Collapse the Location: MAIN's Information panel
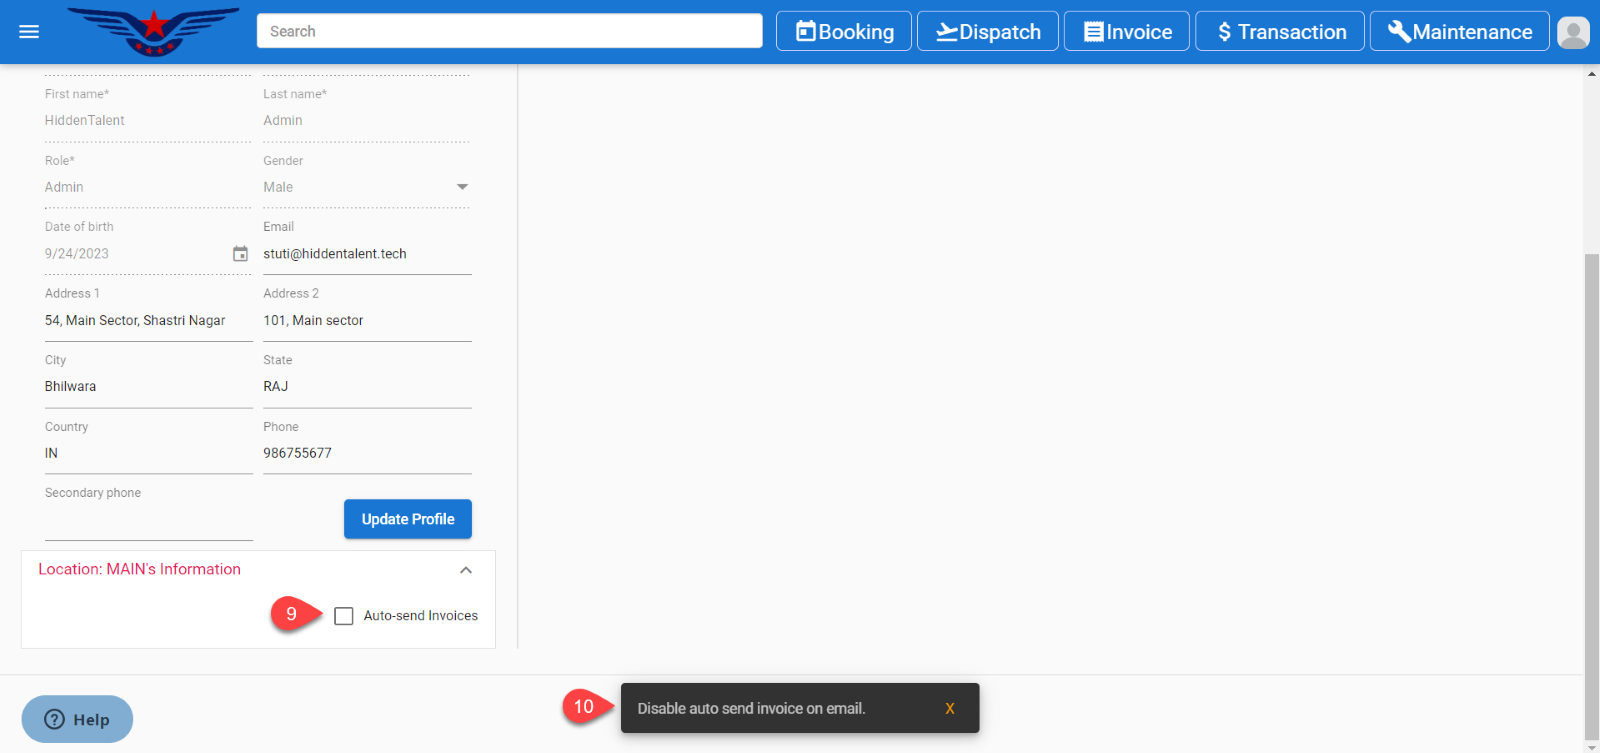Image resolution: width=1600 pixels, height=753 pixels. click(x=465, y=570)
